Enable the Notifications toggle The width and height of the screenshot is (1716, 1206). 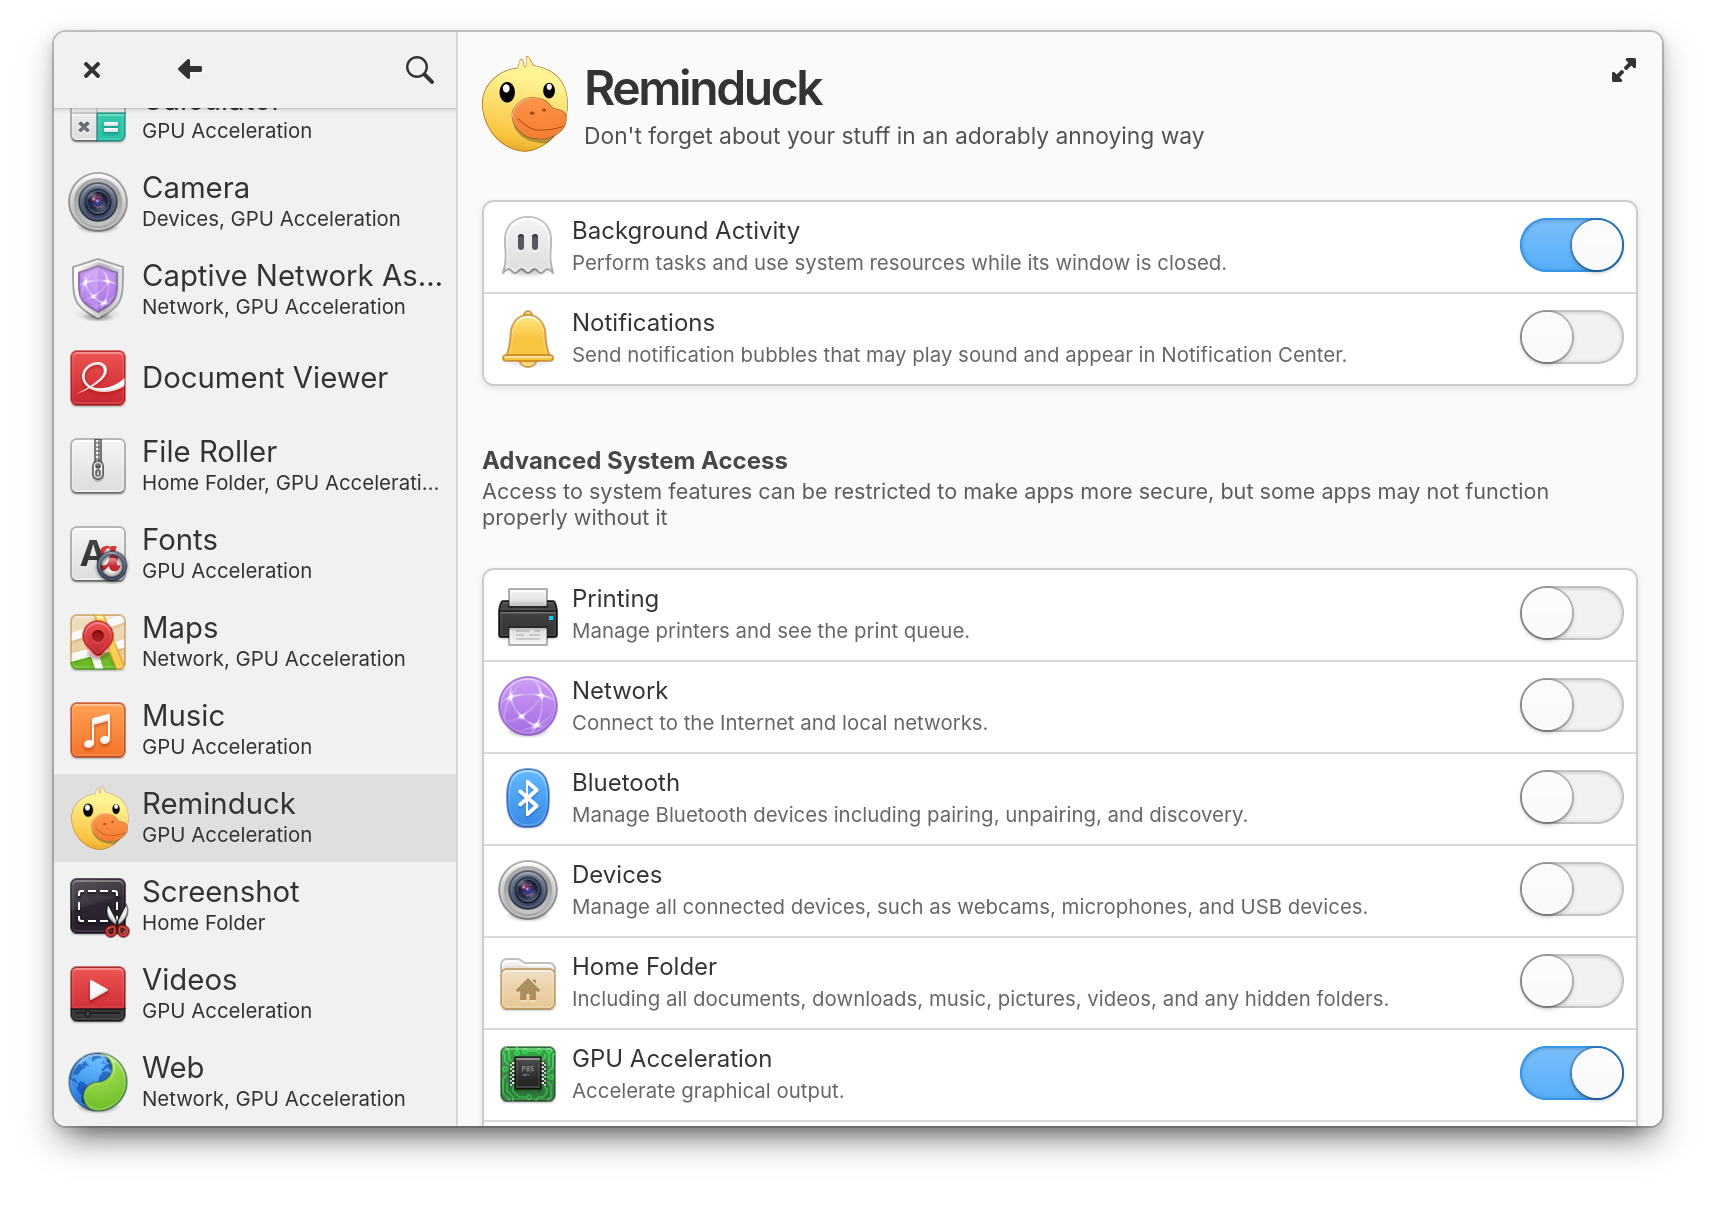(1570, 338)
